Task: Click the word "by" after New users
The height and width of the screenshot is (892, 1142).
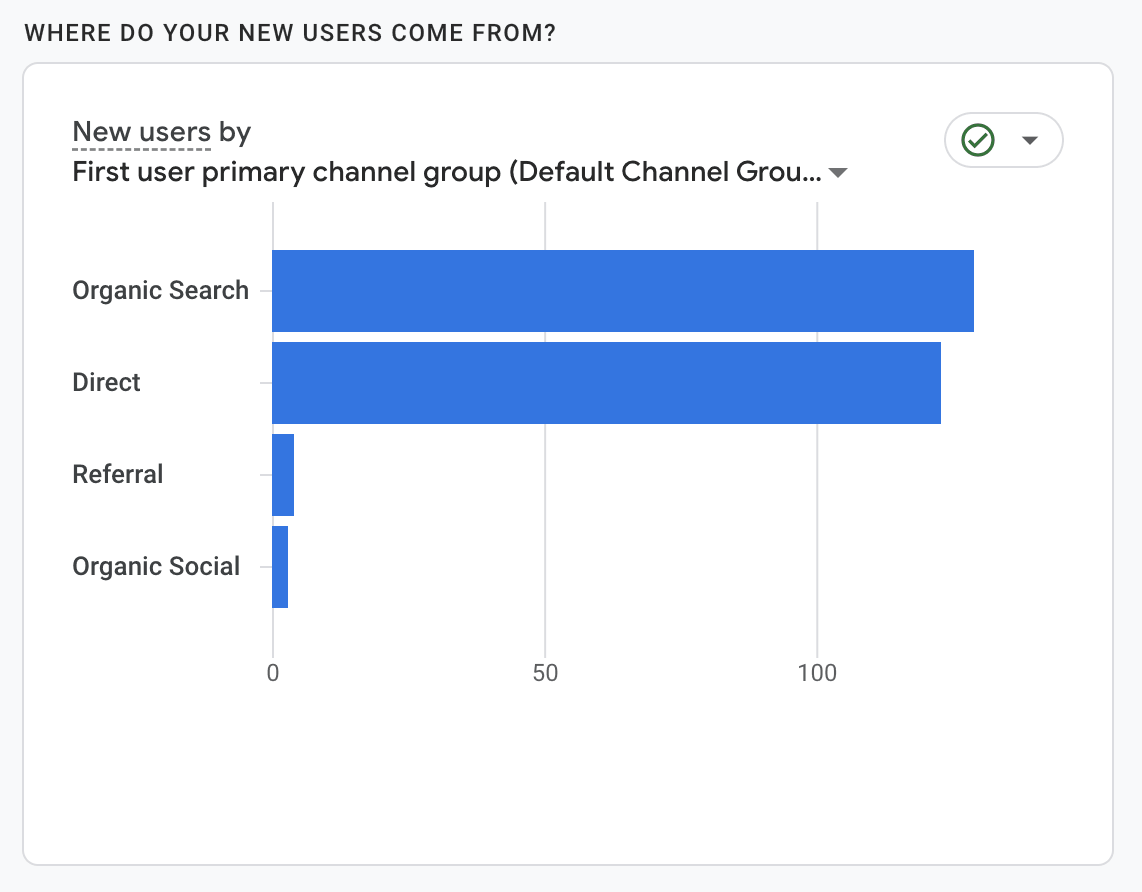Action: 235,132
